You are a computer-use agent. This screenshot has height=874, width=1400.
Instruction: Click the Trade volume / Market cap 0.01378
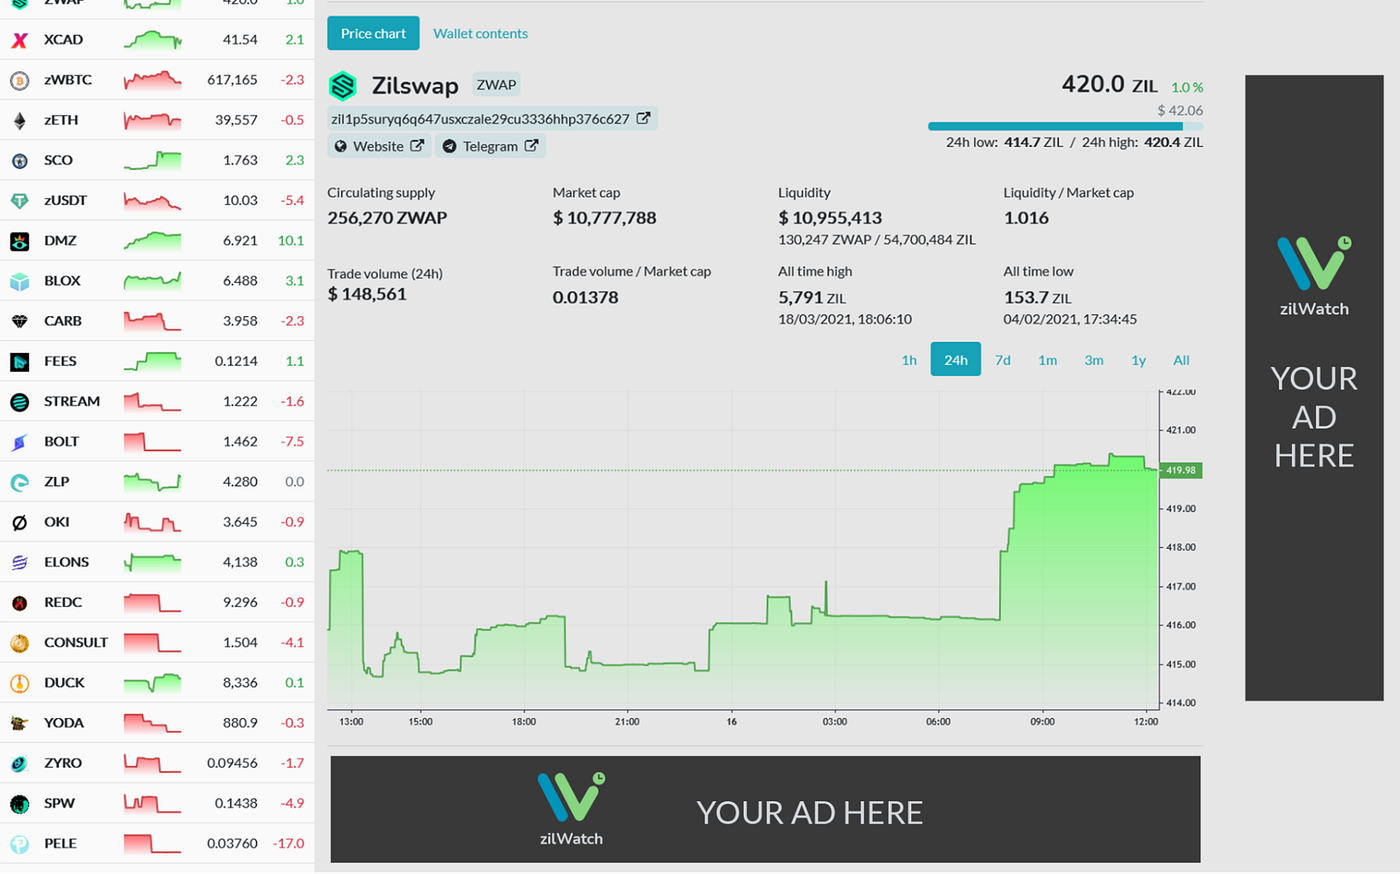(x=585, y=298)
